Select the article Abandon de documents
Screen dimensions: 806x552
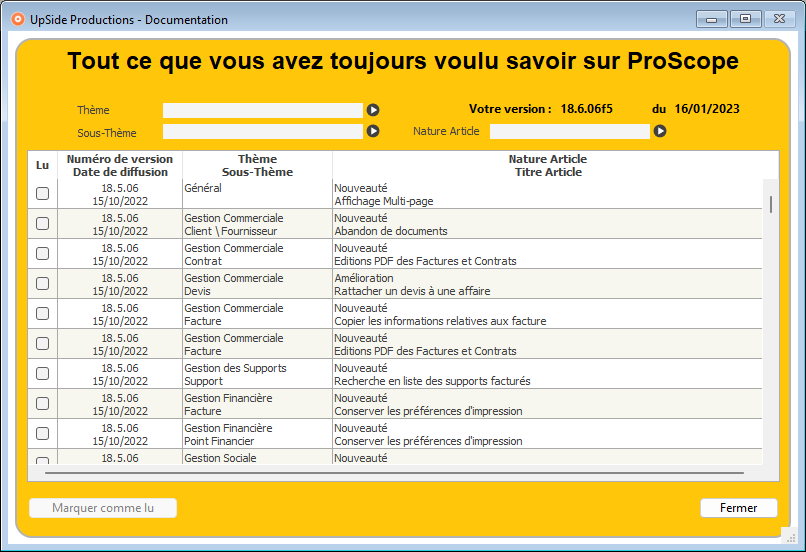click(391, 231)
